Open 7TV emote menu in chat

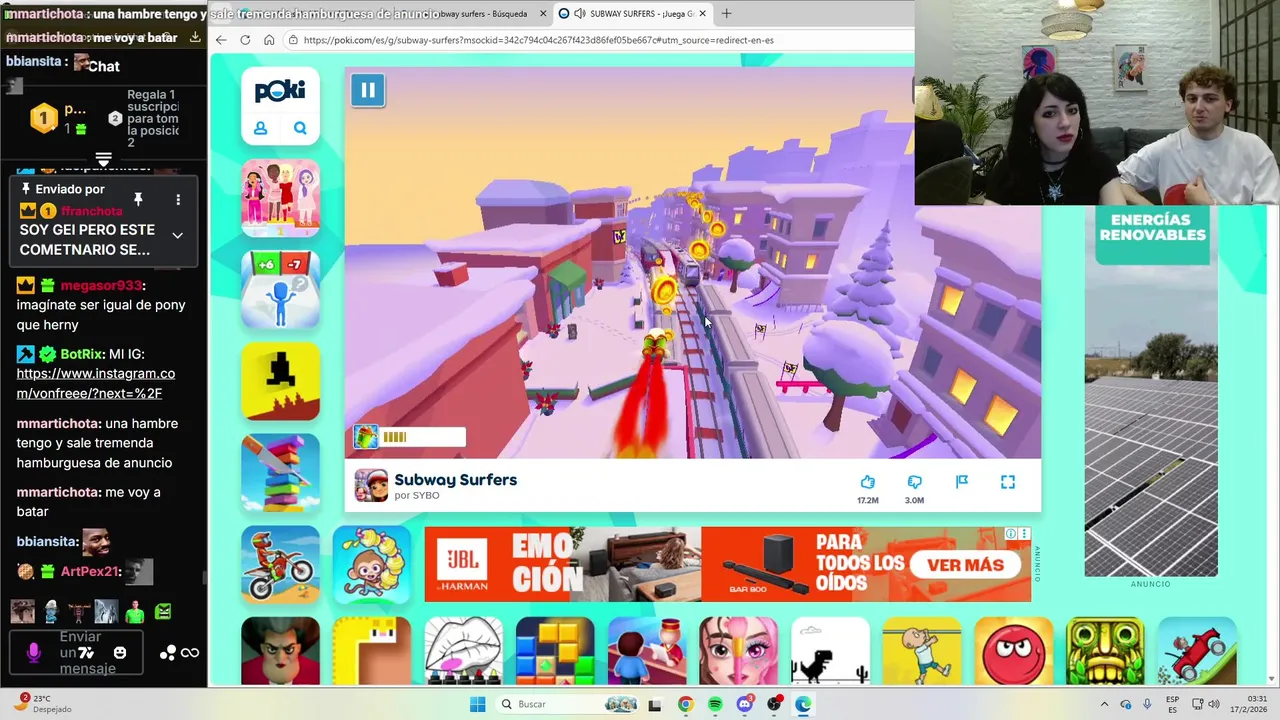(86, 653)
